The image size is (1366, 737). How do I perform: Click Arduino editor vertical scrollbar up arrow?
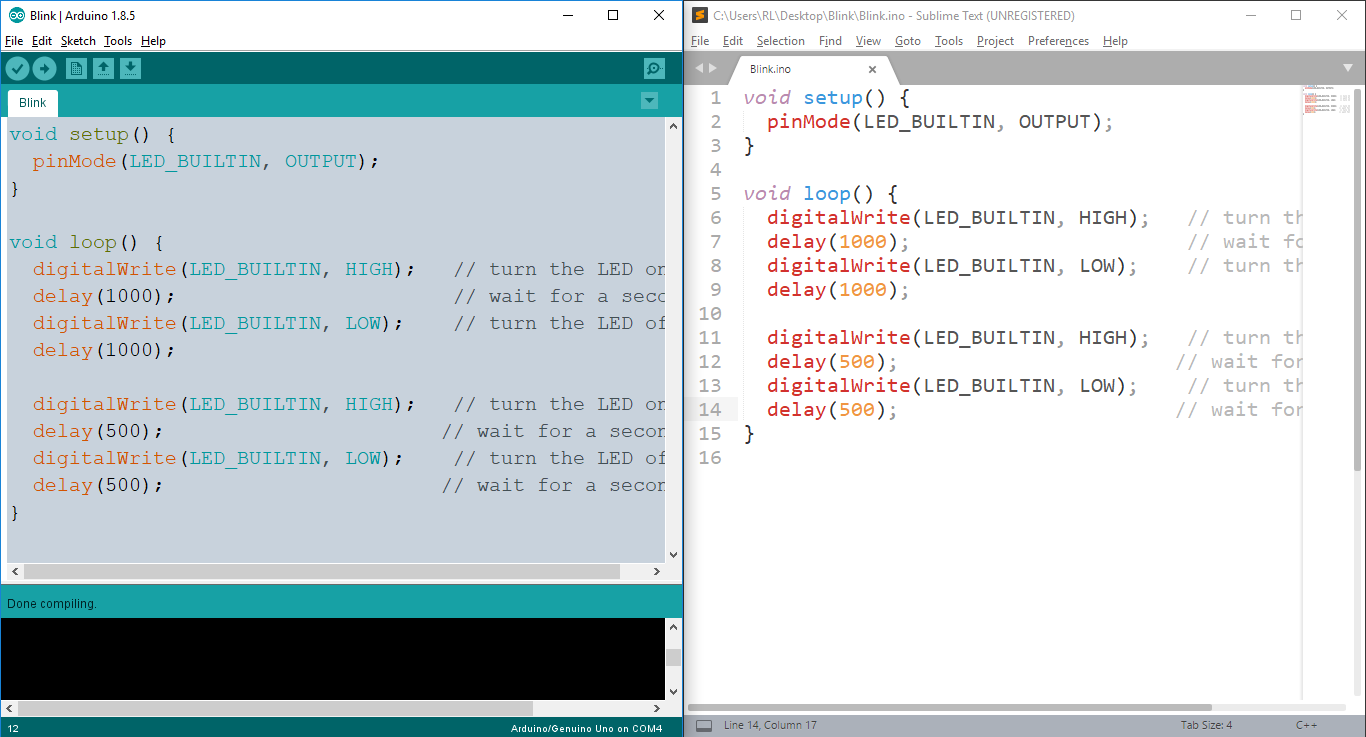pyautogui.click(x=673, y=125)
